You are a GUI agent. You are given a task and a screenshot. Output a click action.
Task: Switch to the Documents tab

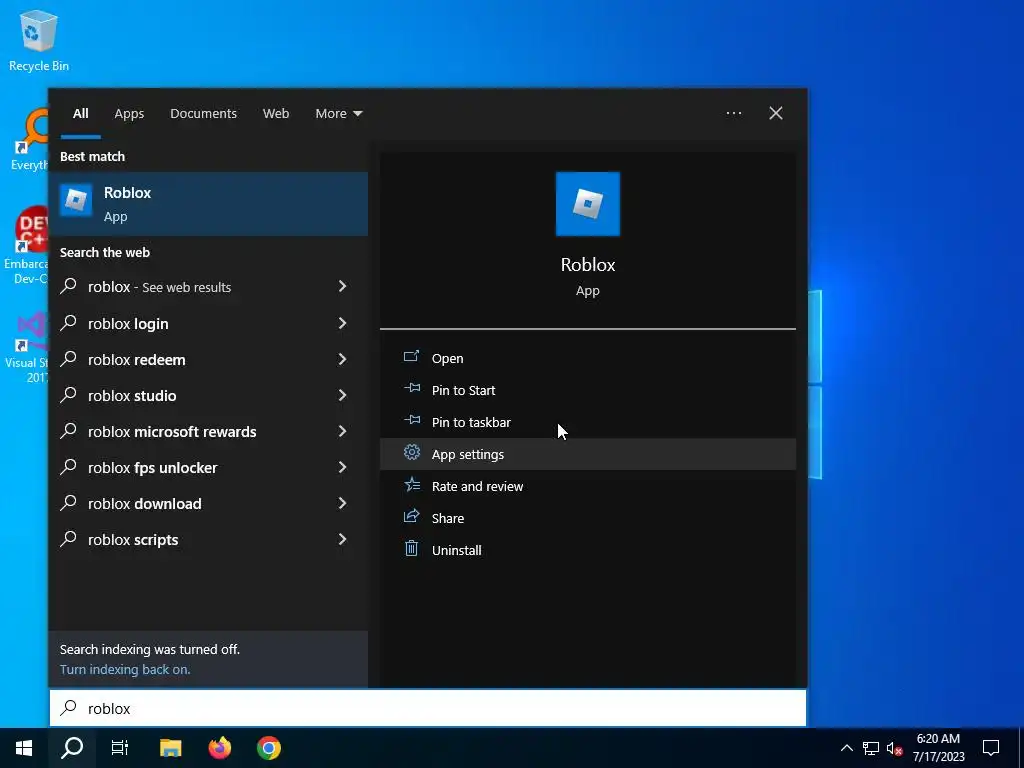[x=203, y=113]
